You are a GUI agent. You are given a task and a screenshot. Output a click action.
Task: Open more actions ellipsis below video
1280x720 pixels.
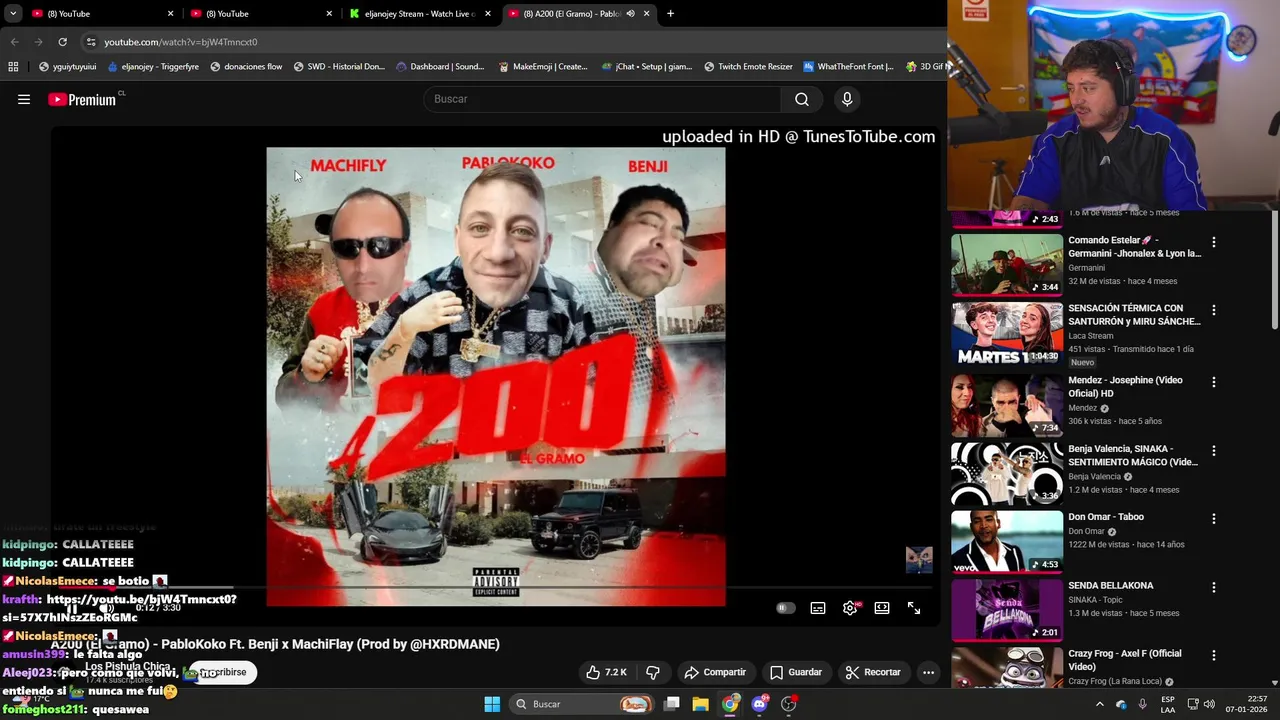tap(928, 672)
